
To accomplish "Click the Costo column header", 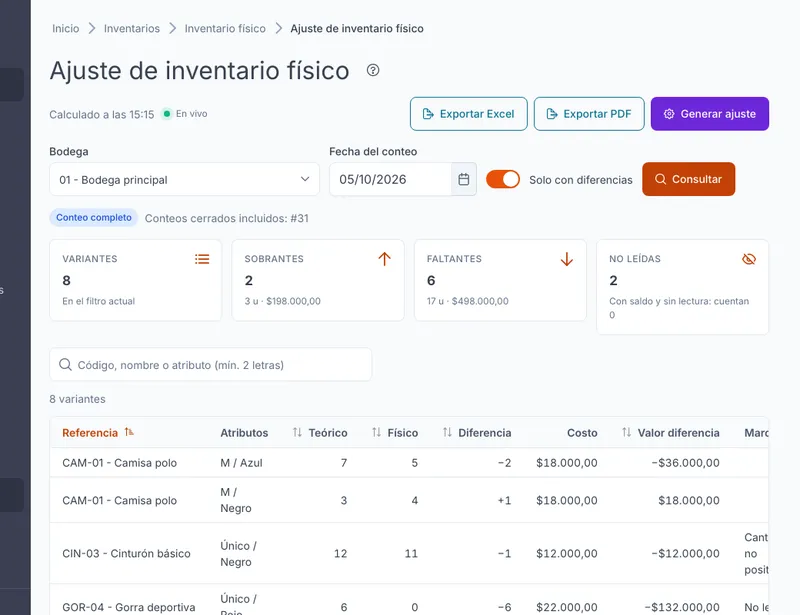I will click(582, 433).
